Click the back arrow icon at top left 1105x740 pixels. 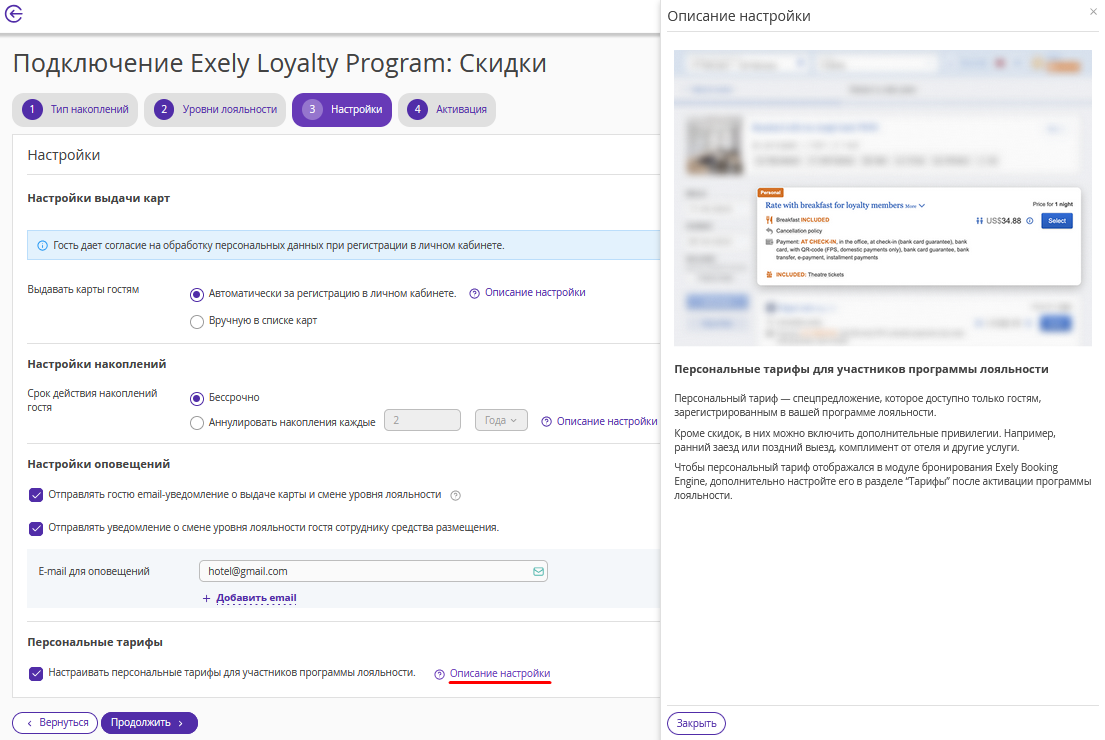click(13, 13)
